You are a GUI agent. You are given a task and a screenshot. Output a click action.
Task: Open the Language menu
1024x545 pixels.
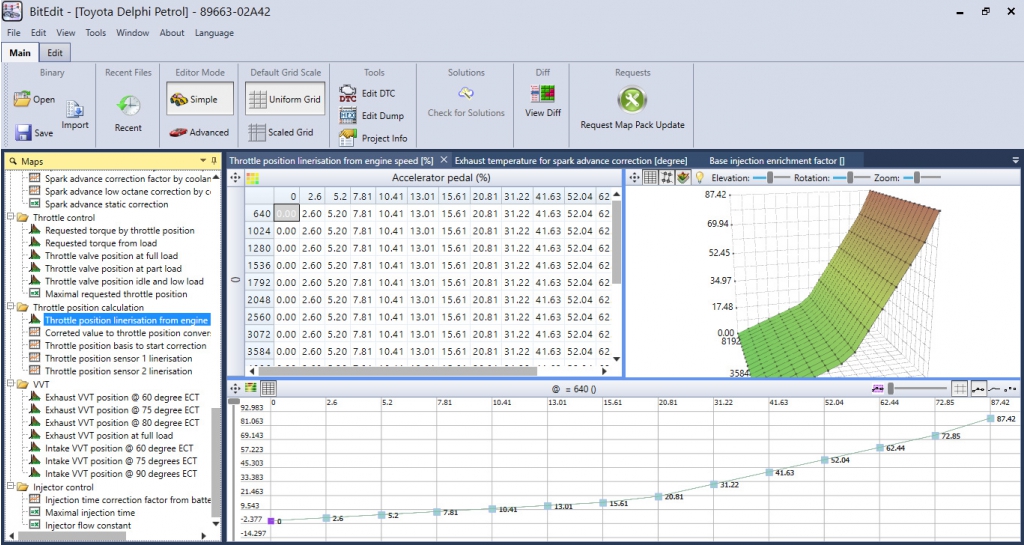point(214,33)
